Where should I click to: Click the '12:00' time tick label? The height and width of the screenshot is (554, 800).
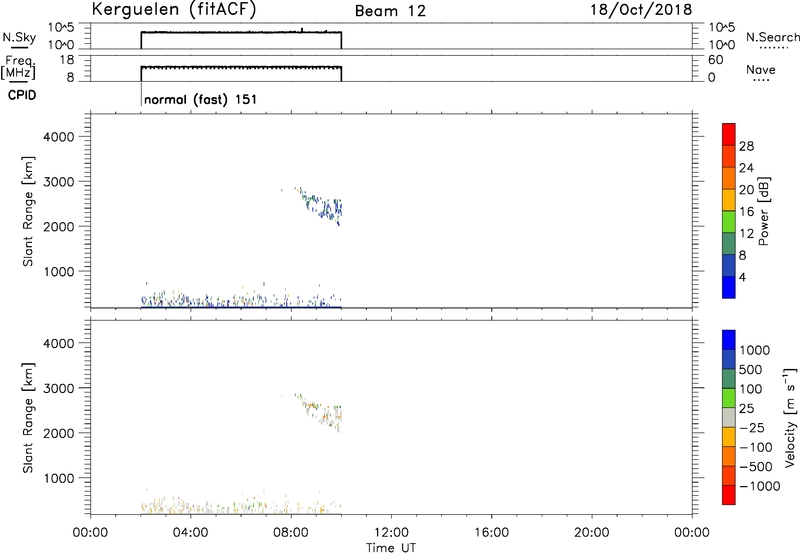pyautogui.click(x=391, y=533)
